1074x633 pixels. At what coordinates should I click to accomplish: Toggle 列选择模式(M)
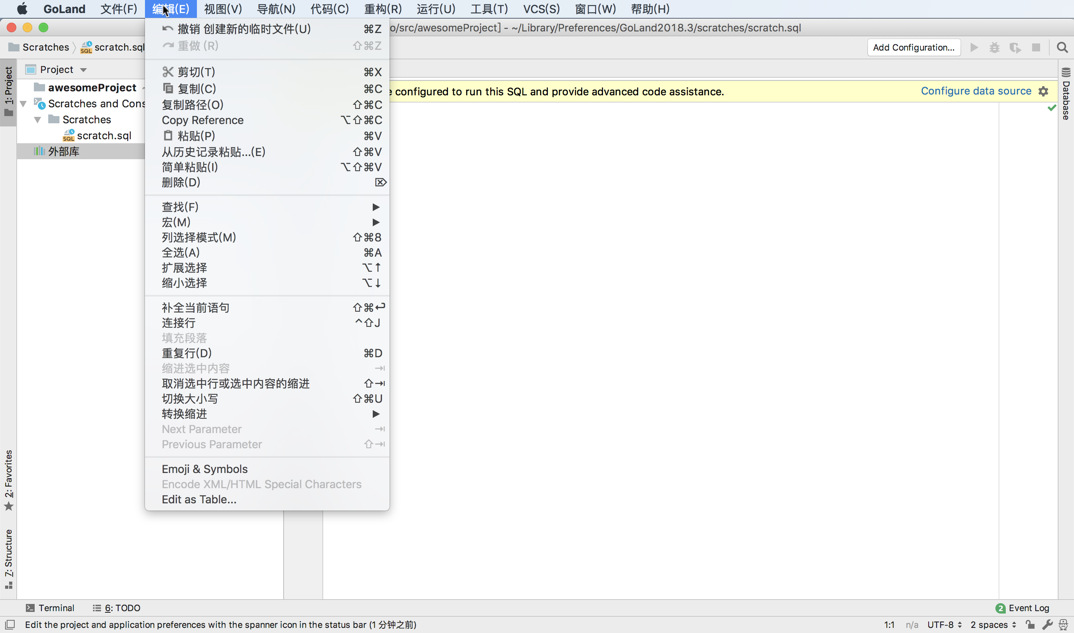(267, 237)
